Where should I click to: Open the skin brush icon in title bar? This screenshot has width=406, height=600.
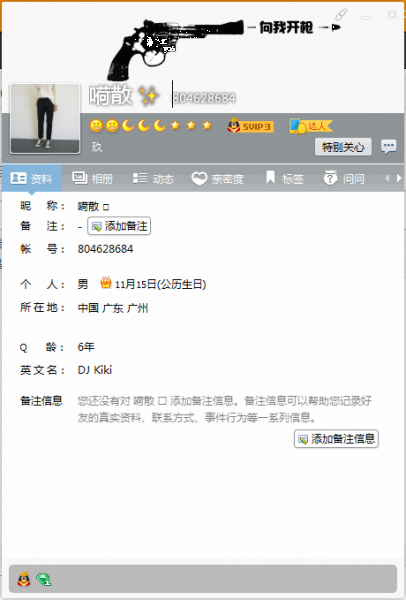[x=341, y=15]
